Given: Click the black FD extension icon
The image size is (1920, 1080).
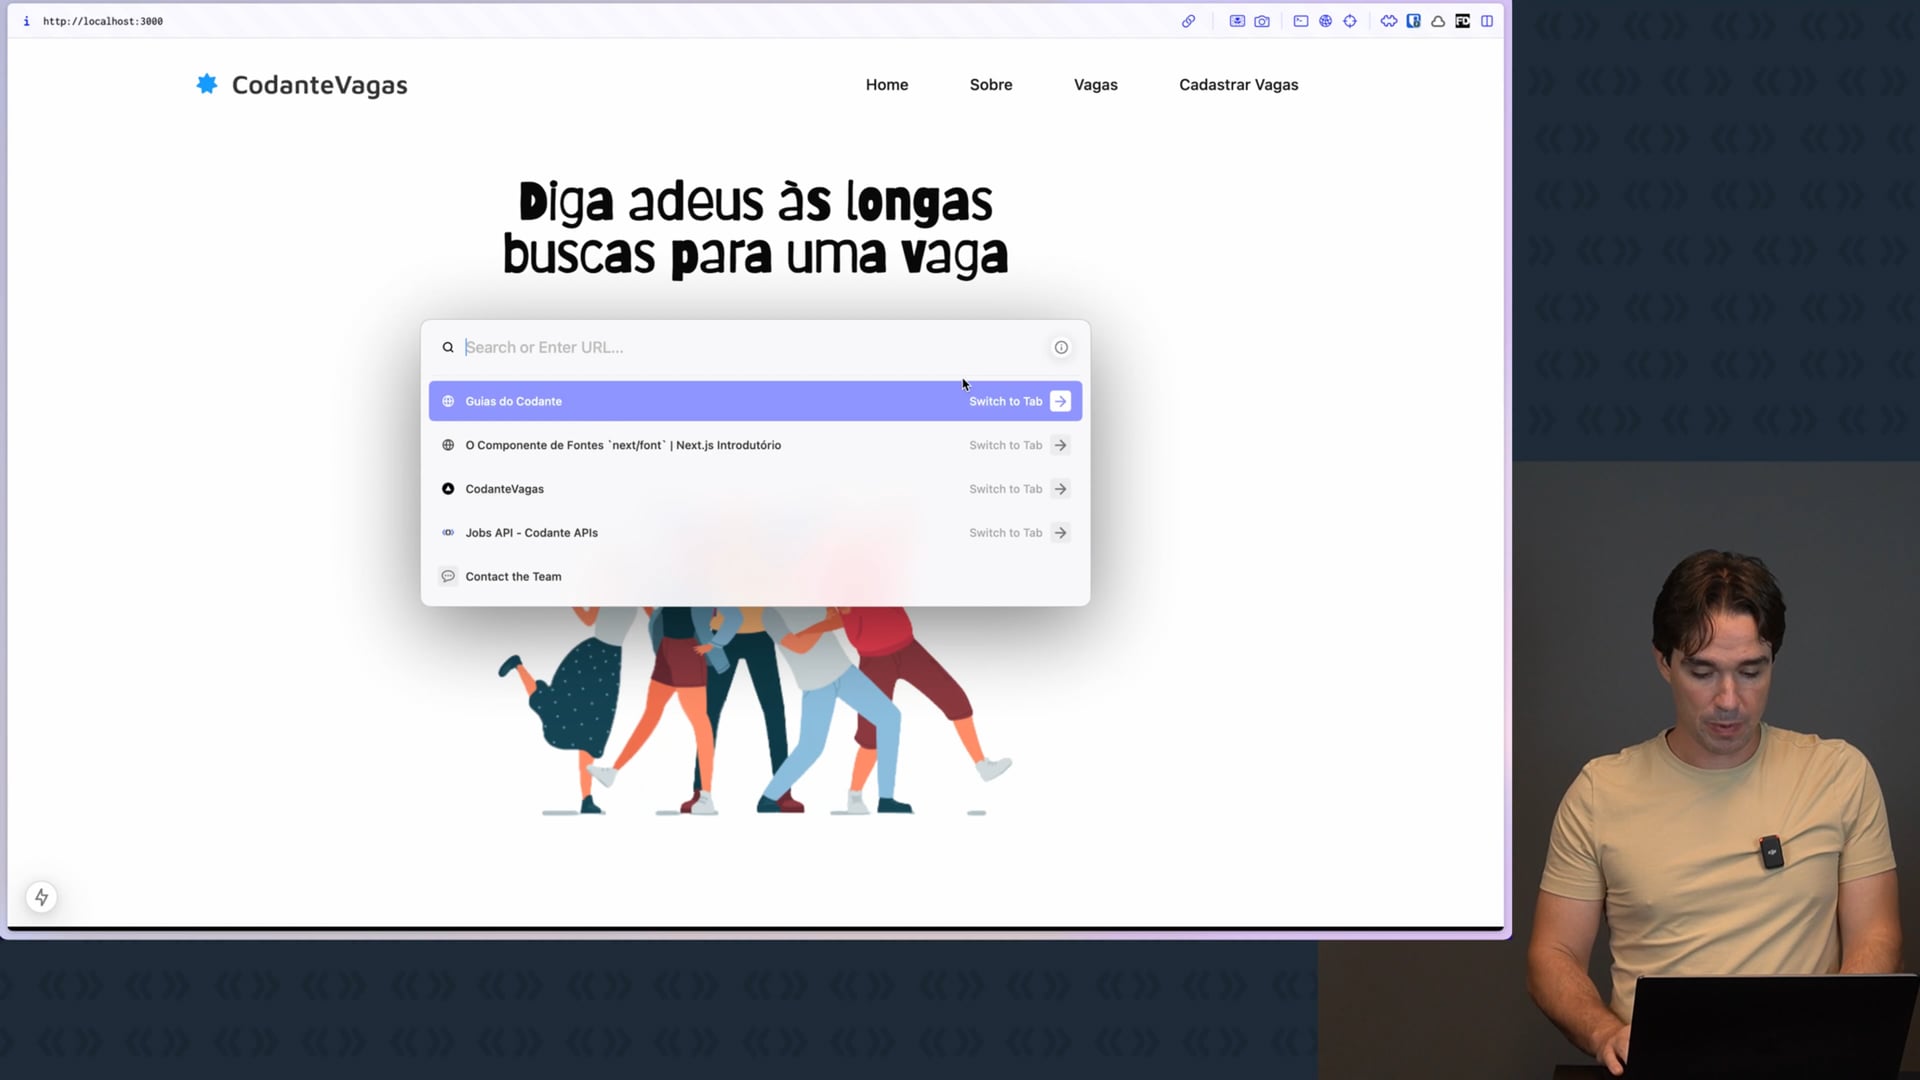Looking at the screenshot, I should click(1462, 21).
